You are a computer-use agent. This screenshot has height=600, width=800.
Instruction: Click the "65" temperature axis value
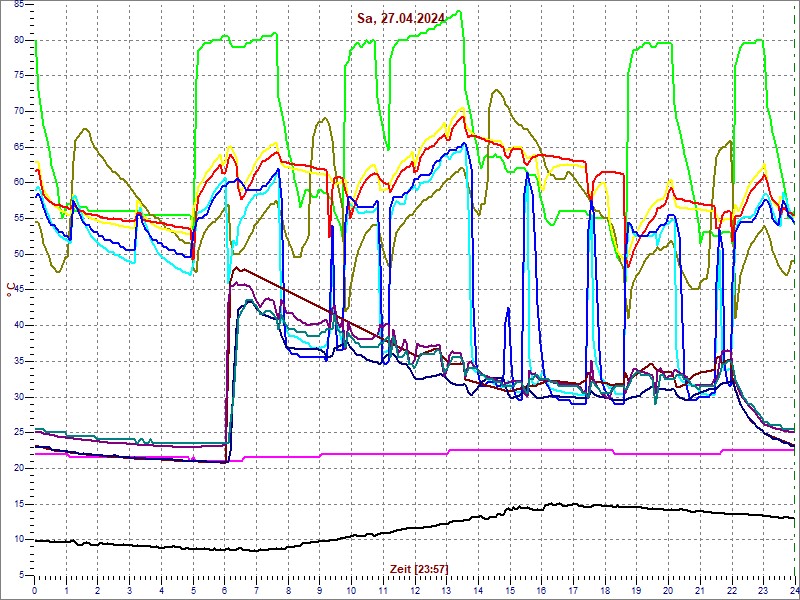click(x=18, y=147)
